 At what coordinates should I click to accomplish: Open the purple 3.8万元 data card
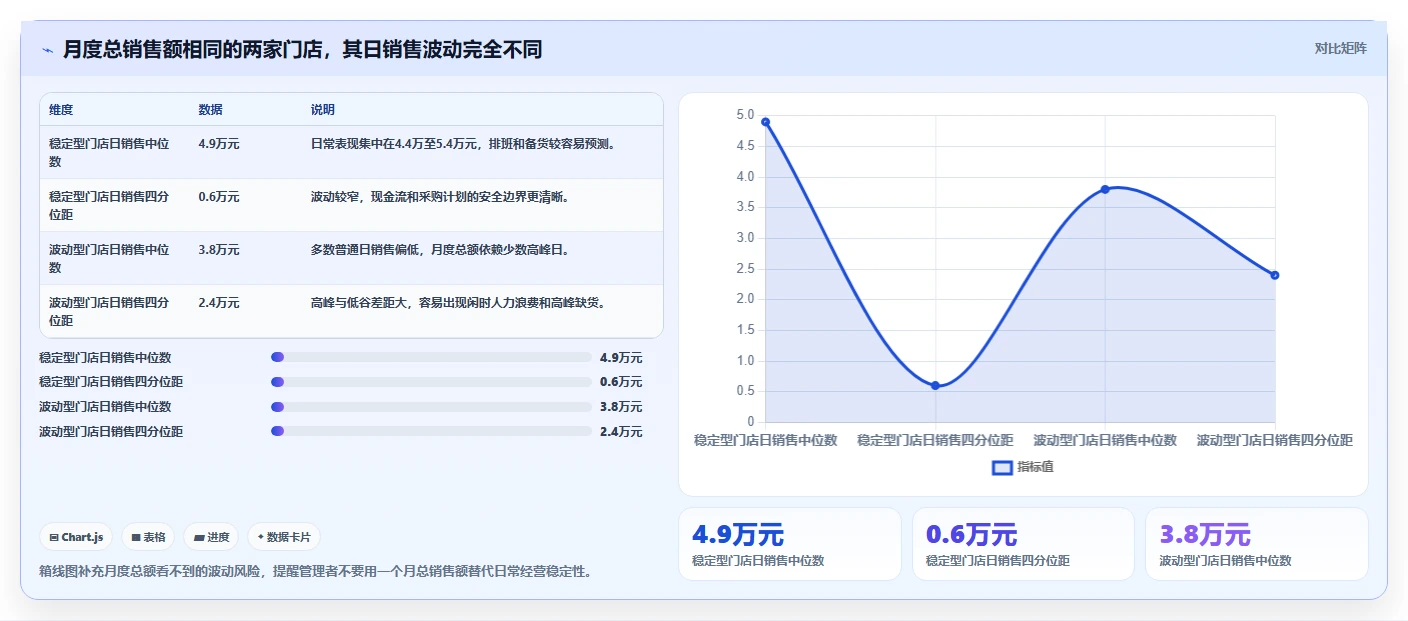point(1256,544)
